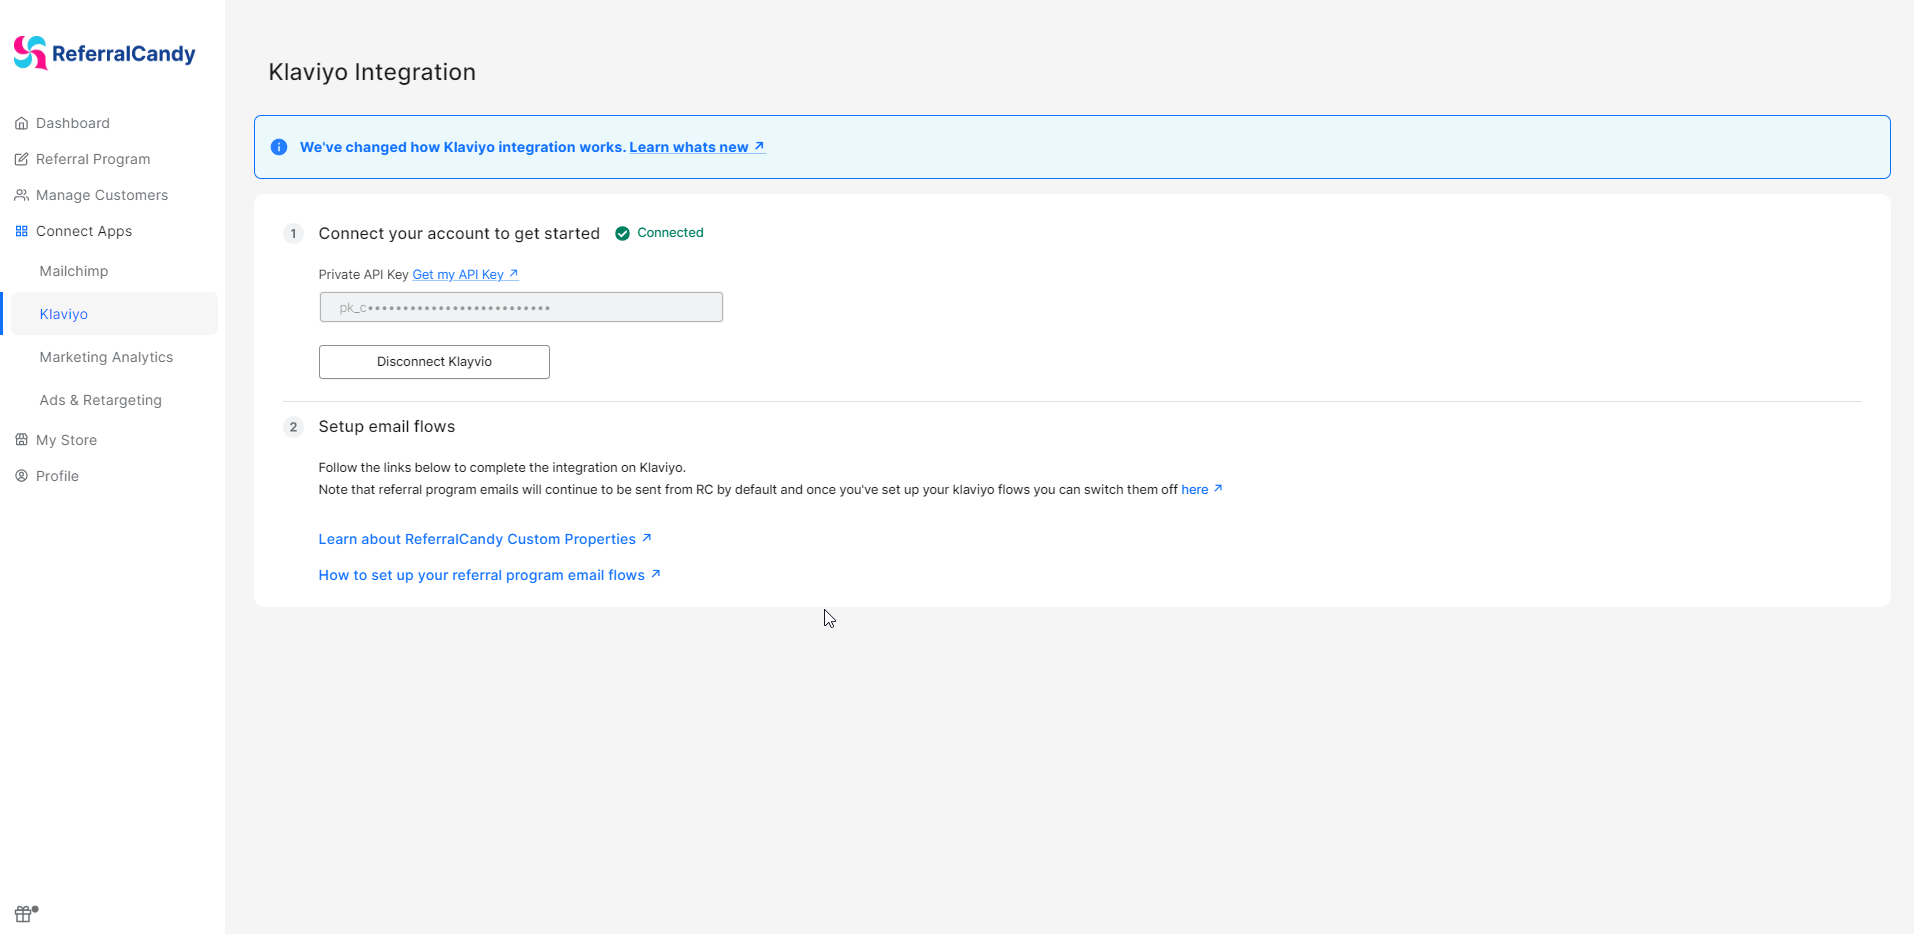Click the Manage Customers people icon
The height and width of the screenshot is (934, 1914).
[x=21, y=194]
